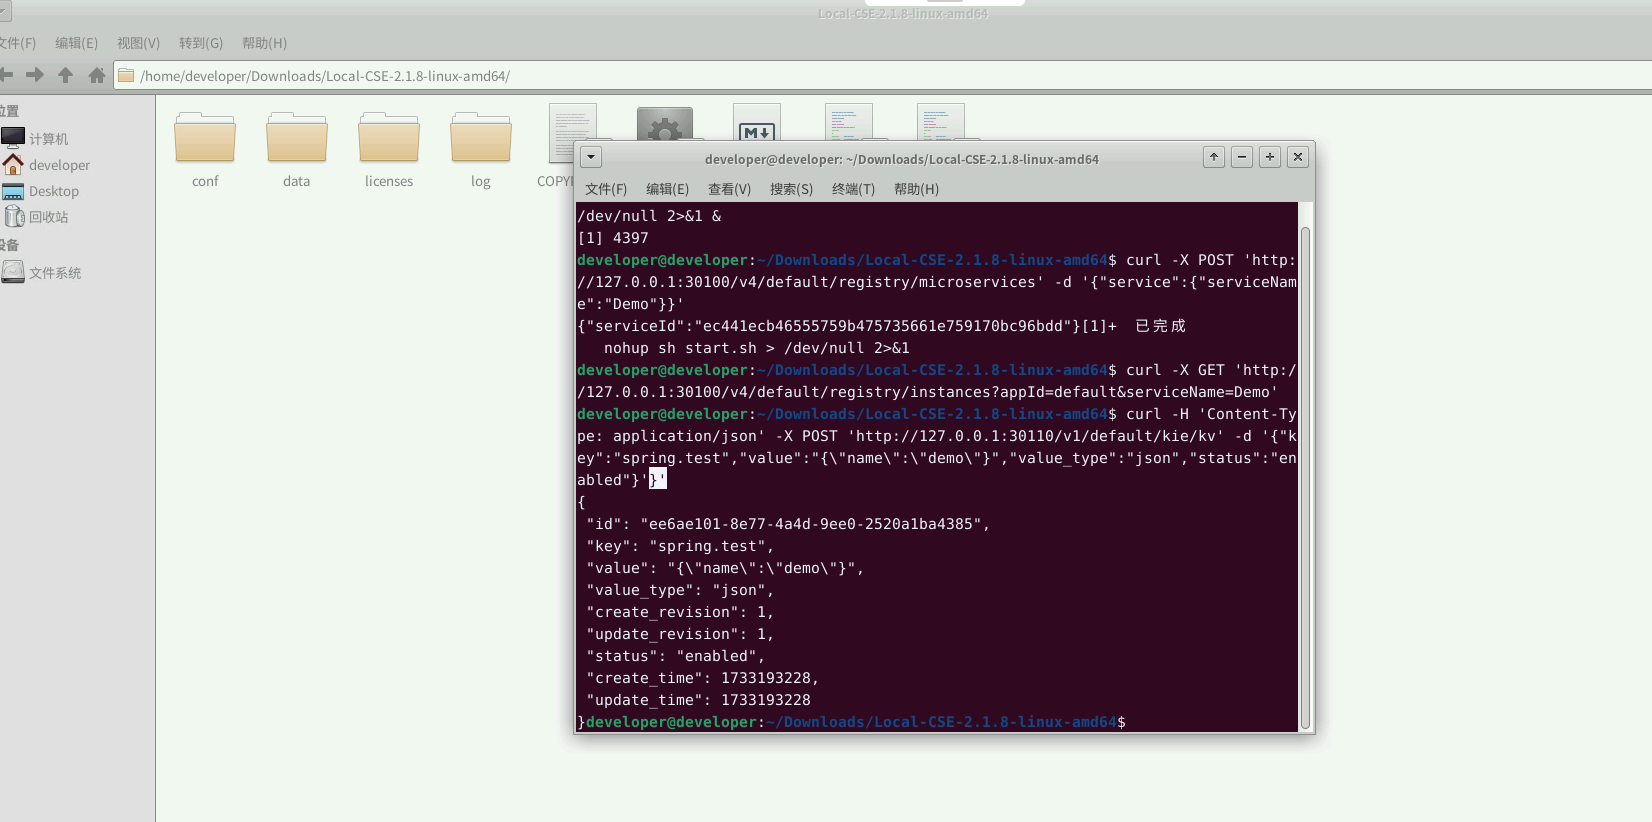1652x822 pixels.
Task: Open file manager 帮助(H) menu
Action: [x=265, y=43]
